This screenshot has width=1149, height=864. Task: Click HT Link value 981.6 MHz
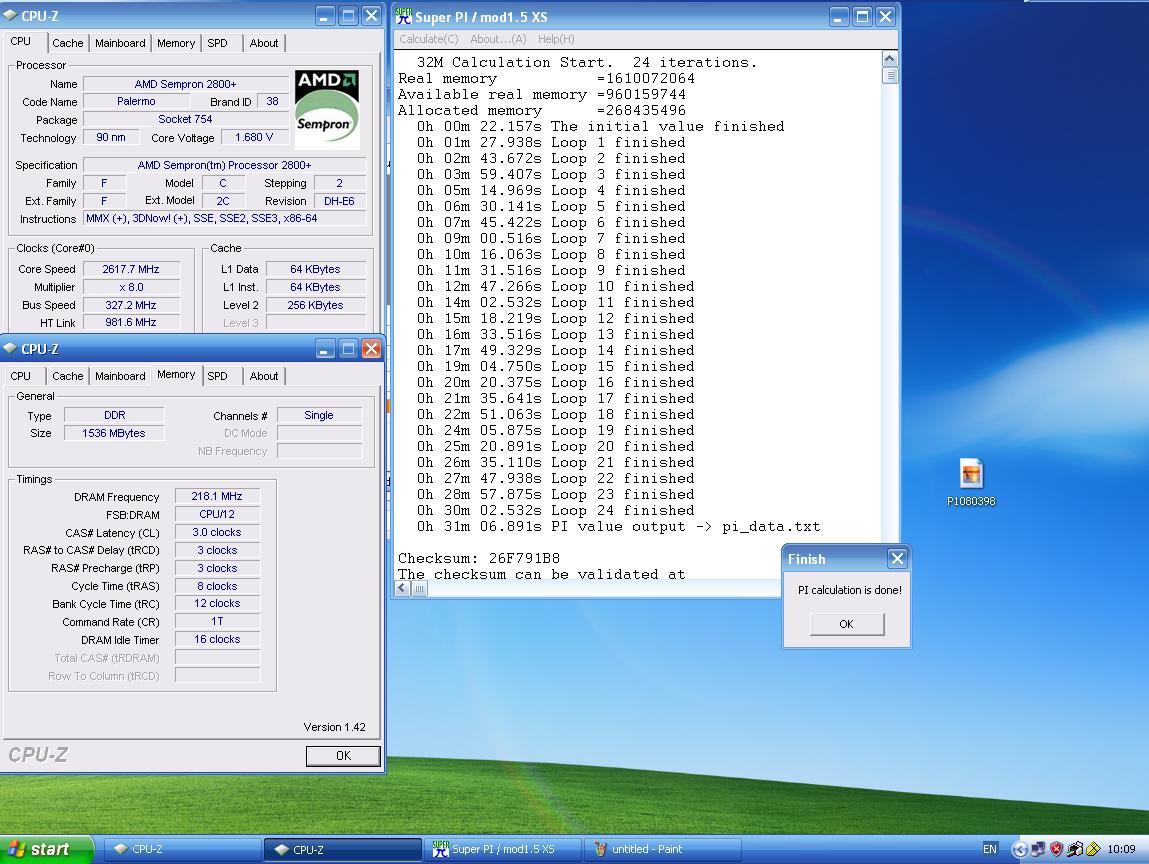pos(130,322)
